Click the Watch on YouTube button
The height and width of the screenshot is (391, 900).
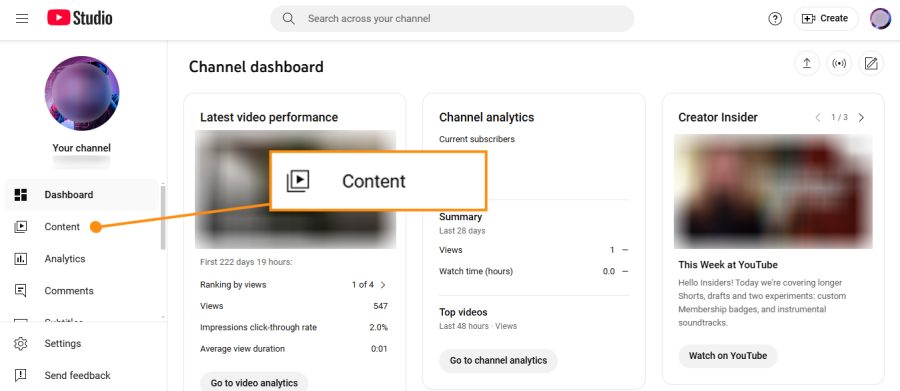click(x=728, y=356)
